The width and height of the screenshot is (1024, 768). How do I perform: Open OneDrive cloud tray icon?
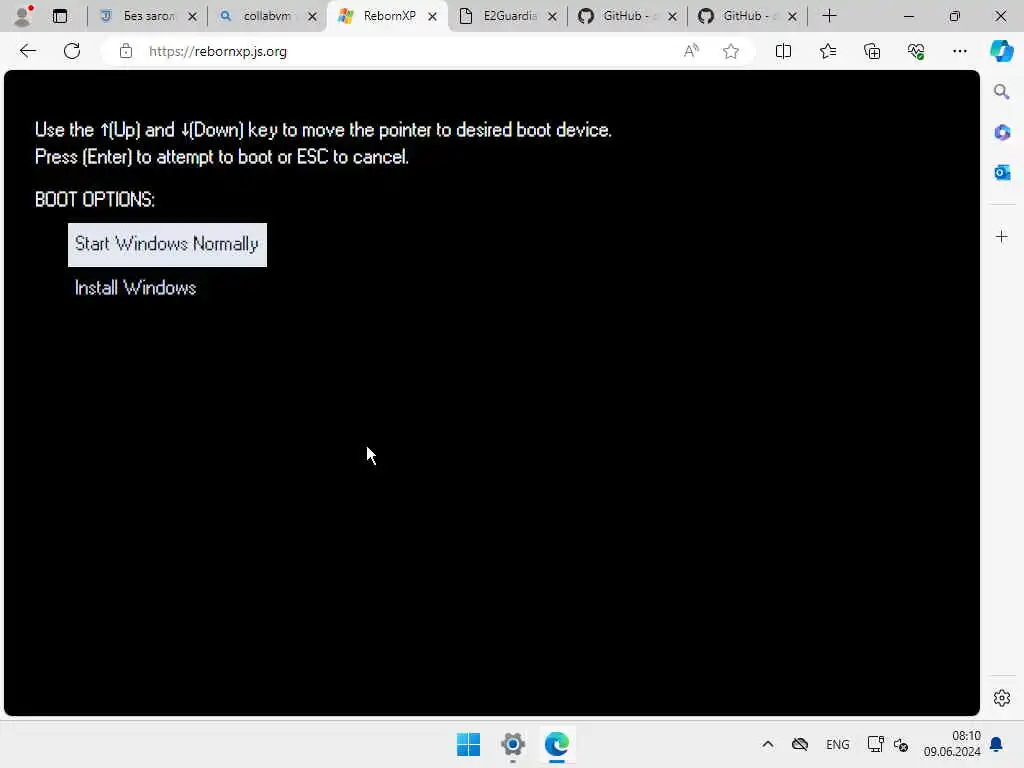[800, 744]
